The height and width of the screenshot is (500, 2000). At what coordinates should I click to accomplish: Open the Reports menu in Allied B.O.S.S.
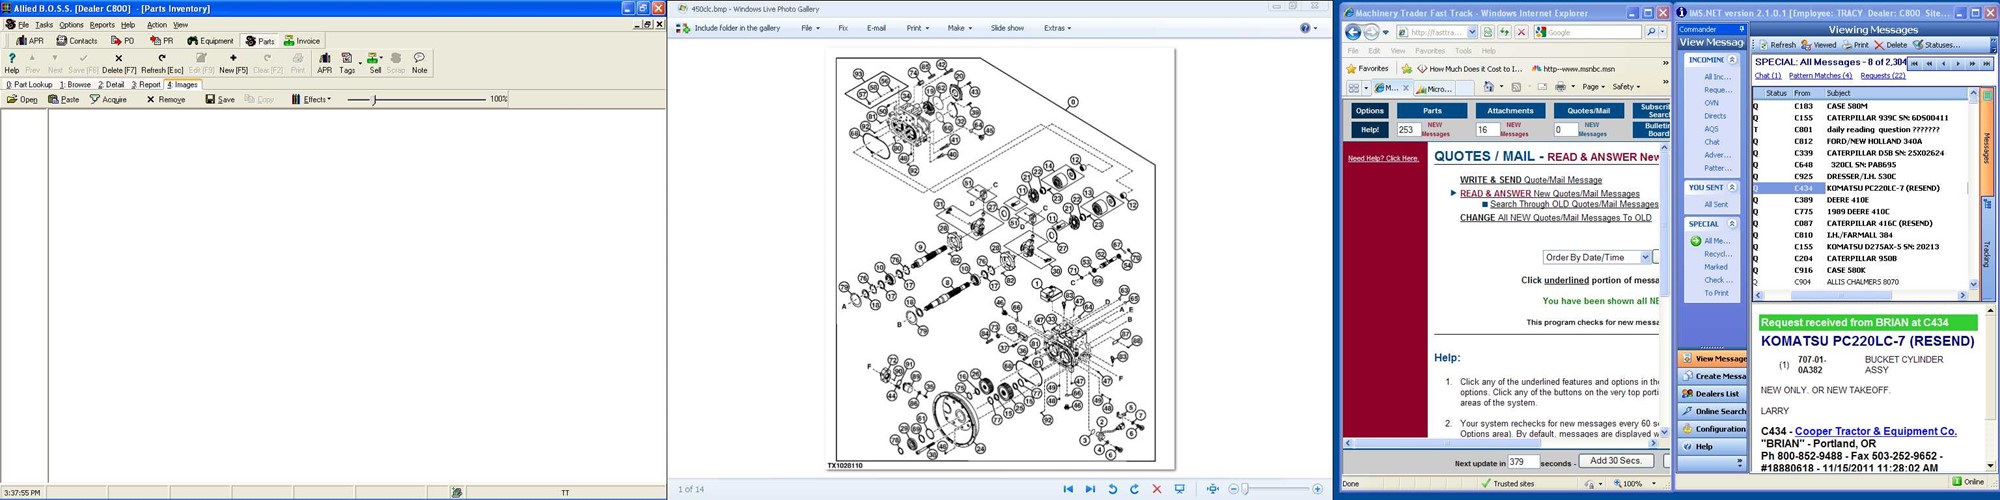102,25
